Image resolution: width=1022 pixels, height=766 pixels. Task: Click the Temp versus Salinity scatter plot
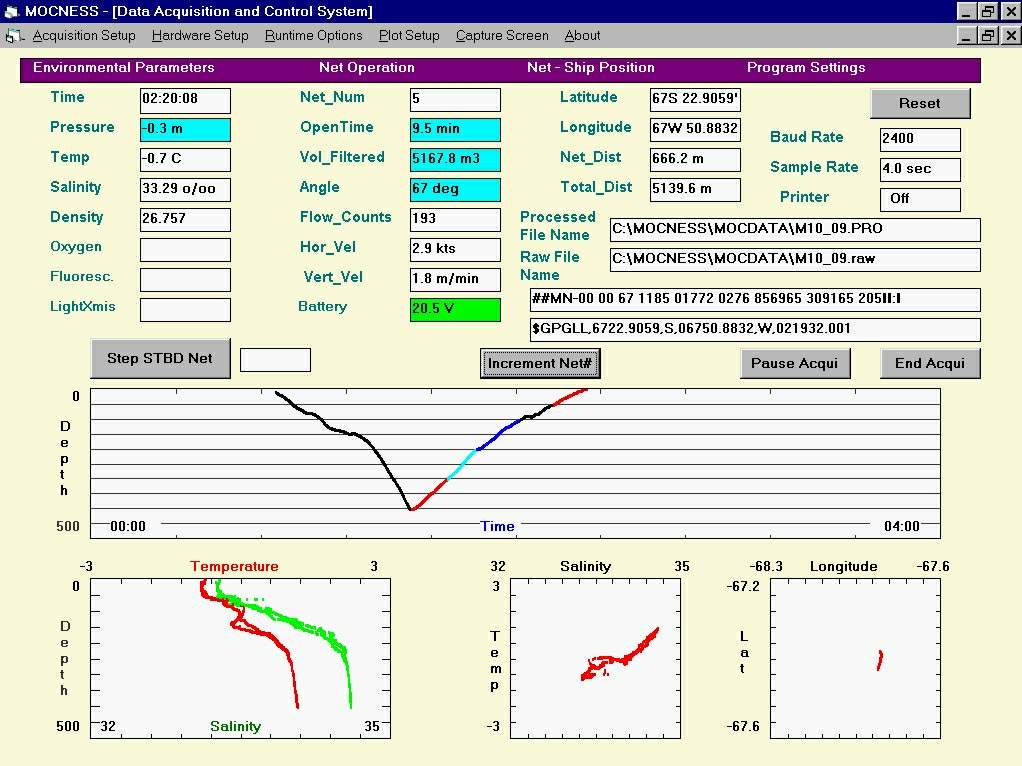coord(595,658)
